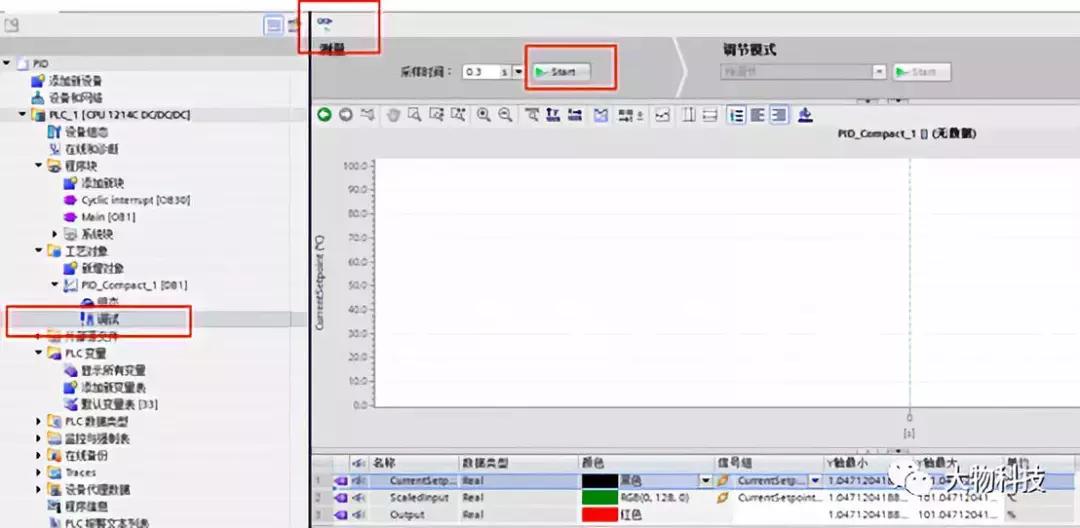Viewport: 1080px width, 528px height.
Task: Collapse the 程序块 (program blocks) folder
Action: [x=39, y=165]
